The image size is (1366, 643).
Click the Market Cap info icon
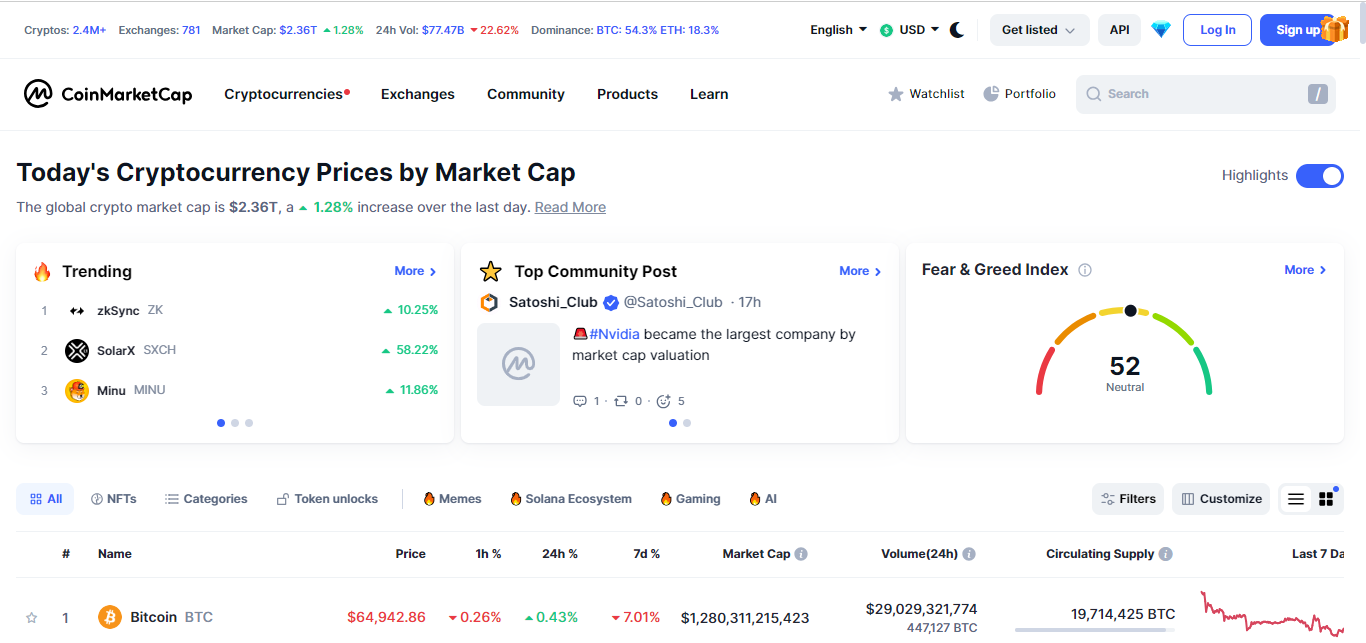pos(801,554)
